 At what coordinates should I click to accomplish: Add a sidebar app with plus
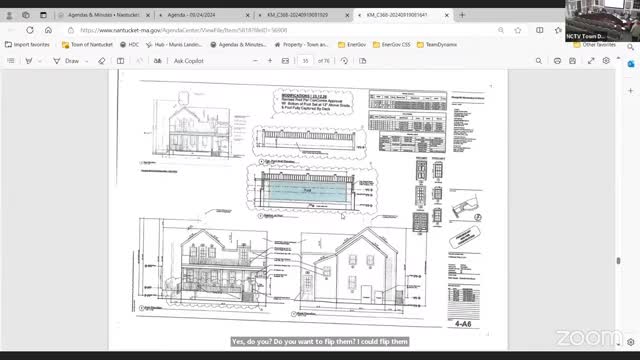631,90
